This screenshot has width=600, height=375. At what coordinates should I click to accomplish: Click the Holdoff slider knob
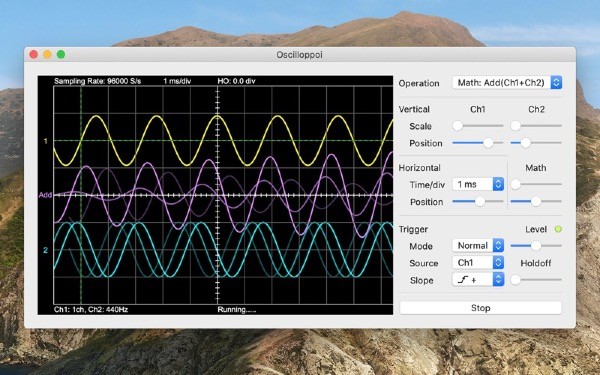click(x=516, y=280)
